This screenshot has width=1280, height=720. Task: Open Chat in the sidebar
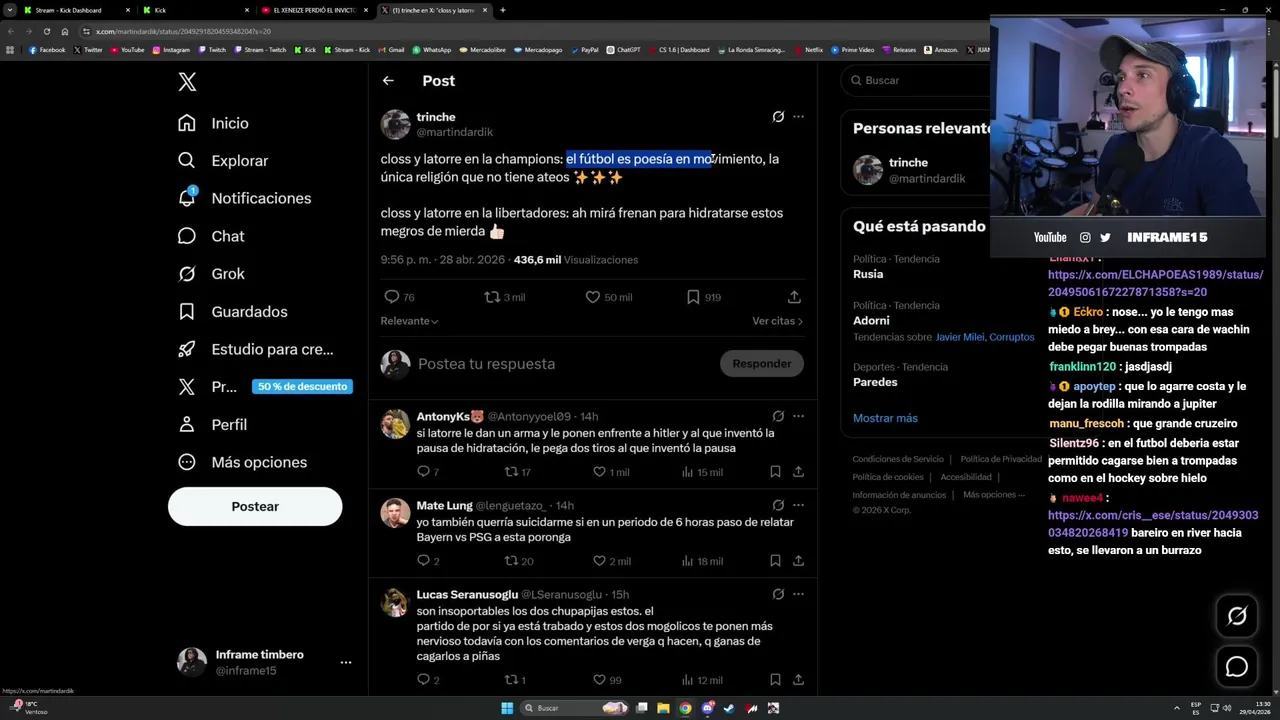point(210,236)
